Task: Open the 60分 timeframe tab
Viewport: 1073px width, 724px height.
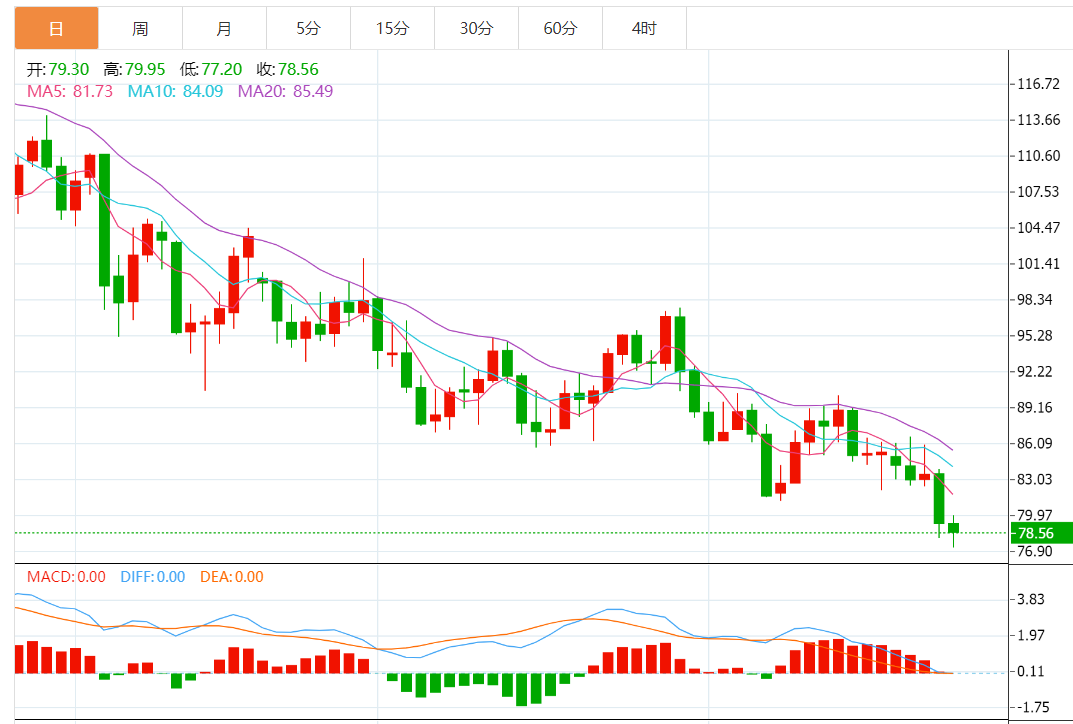Action: 560,28
